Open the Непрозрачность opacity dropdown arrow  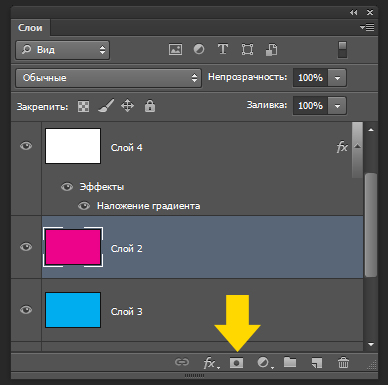coord(337,78)
